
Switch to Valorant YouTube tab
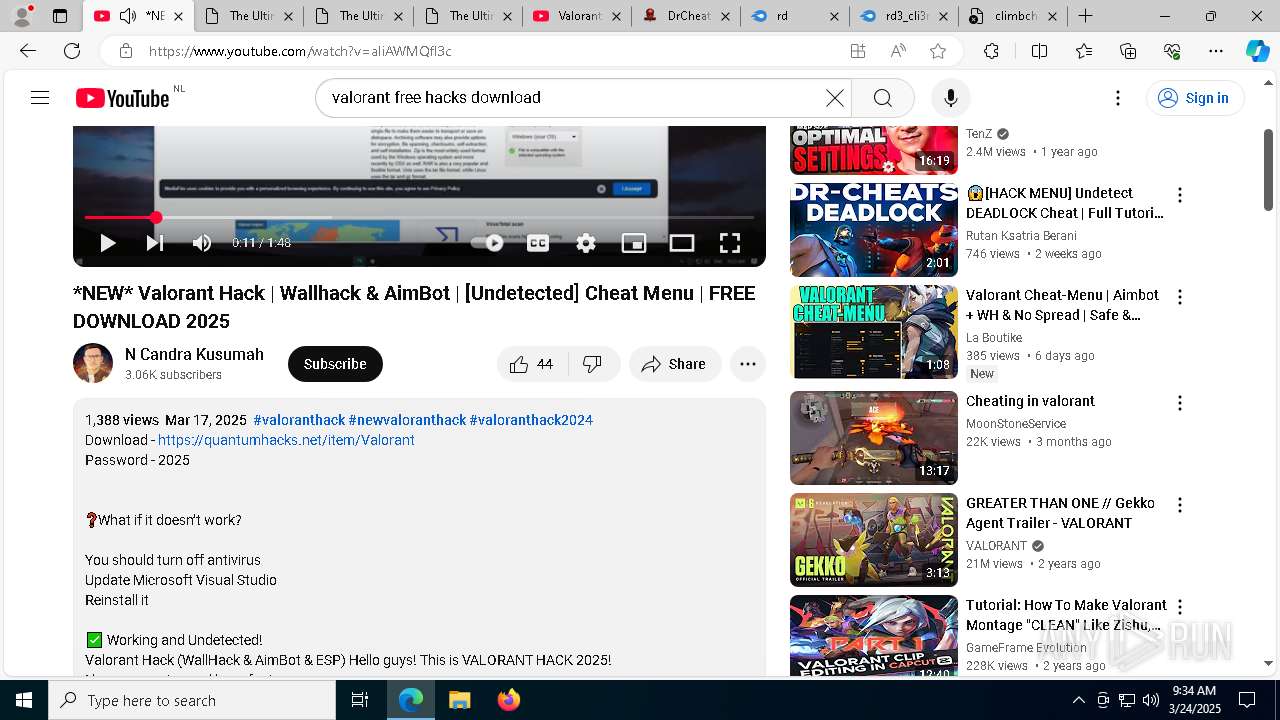[x=576, y=16]
